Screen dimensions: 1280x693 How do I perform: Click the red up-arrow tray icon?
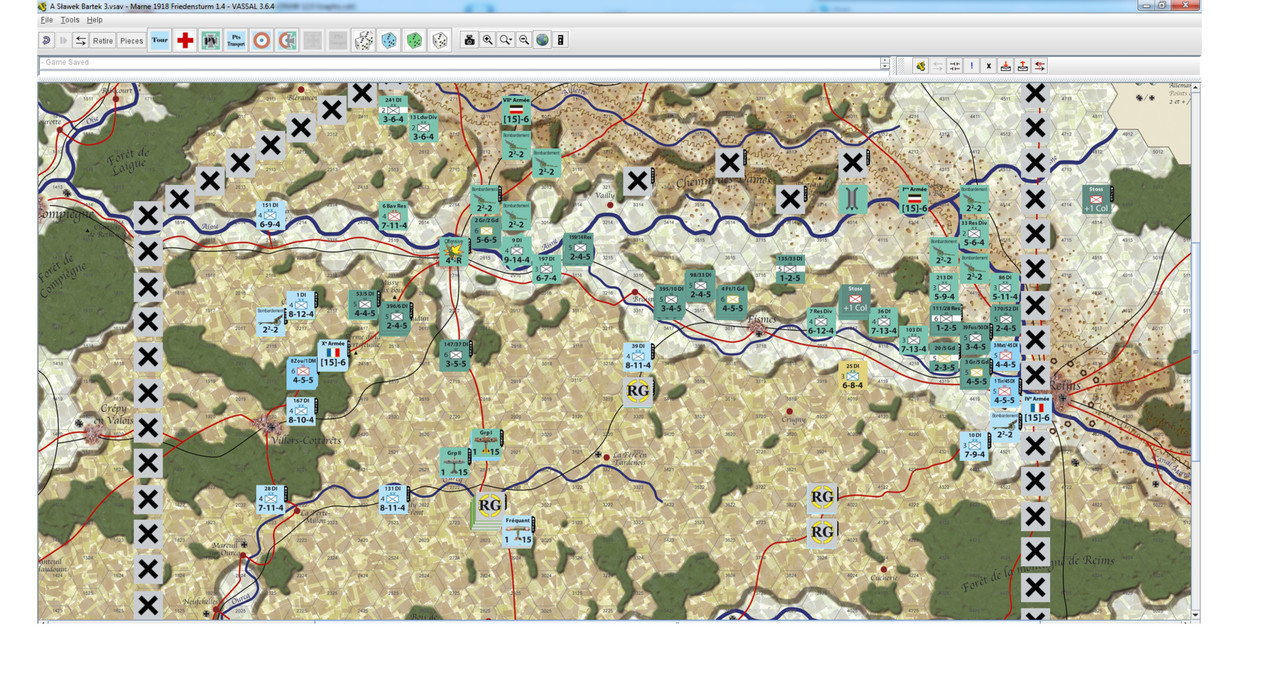pos(1023,66)
